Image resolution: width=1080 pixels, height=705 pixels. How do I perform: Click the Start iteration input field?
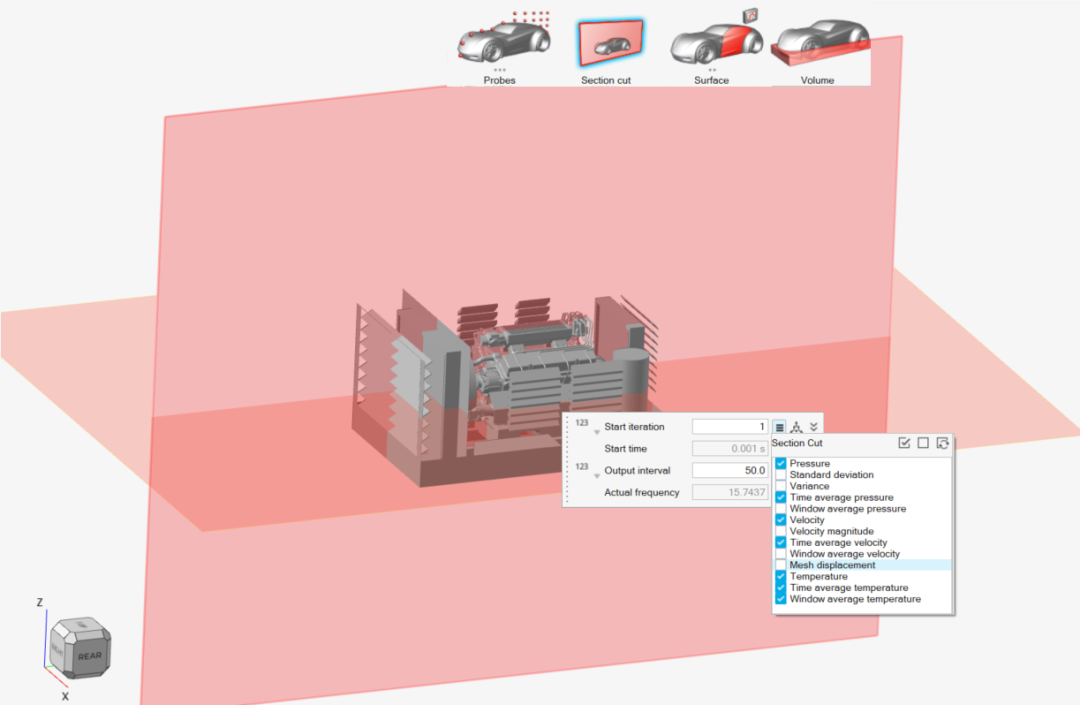tap(730, 427)
